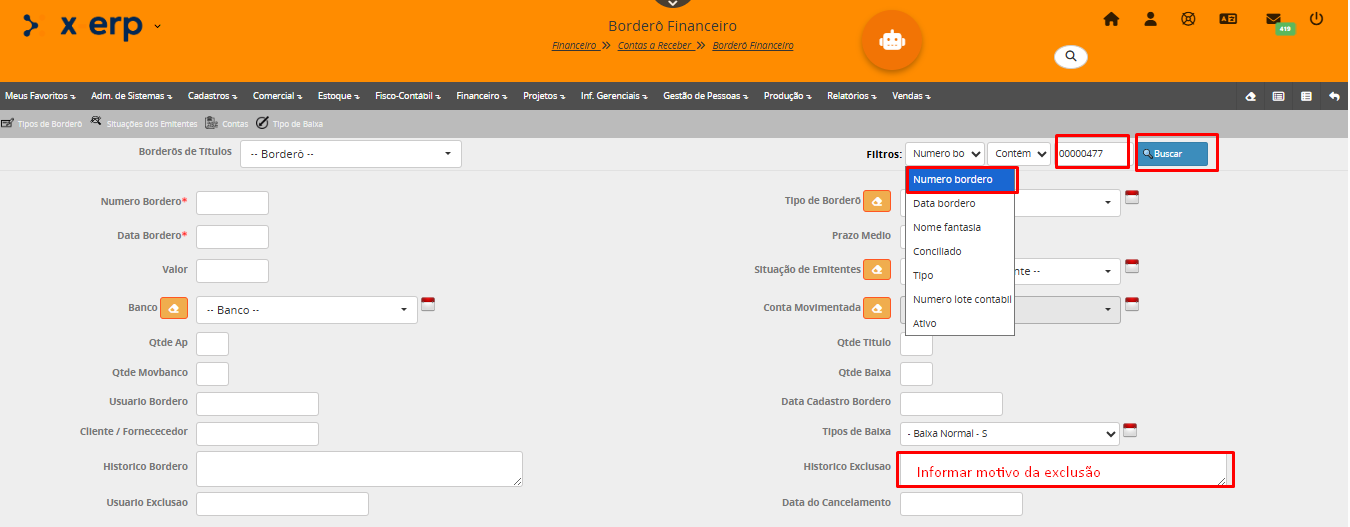Click the return arrow icon in toolbar
This screenshot has width=1350, height=527.
tap(1334, 96)
